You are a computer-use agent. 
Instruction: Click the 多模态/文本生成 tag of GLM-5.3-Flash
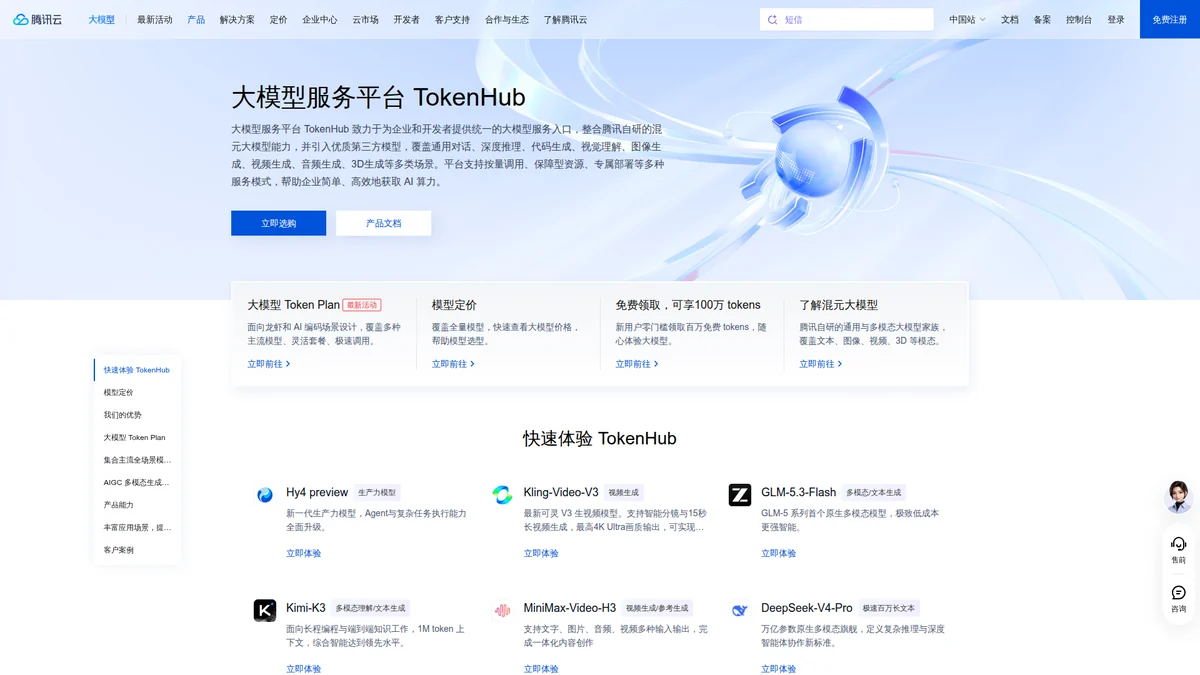click(874, 493)
